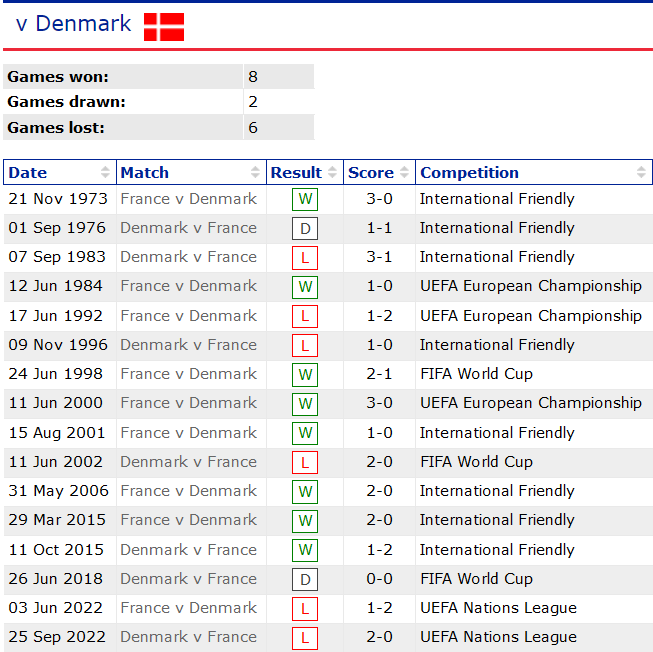Click the L result badge for 07 Sep 1983
The height and width of the screenshot is (652, 653).
305,258
